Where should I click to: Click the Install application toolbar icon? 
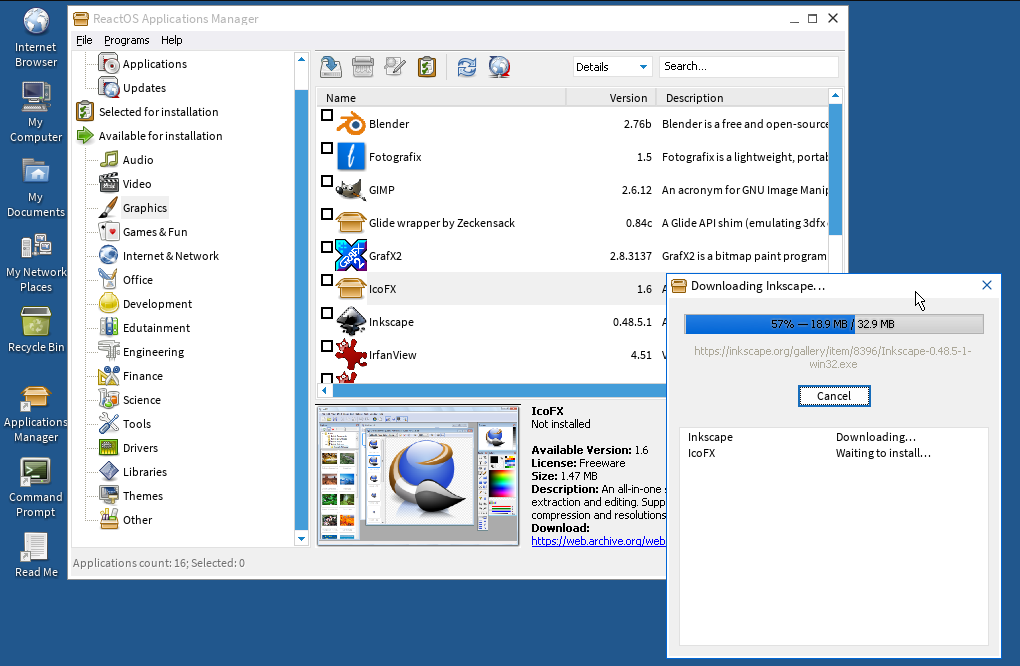330,66
